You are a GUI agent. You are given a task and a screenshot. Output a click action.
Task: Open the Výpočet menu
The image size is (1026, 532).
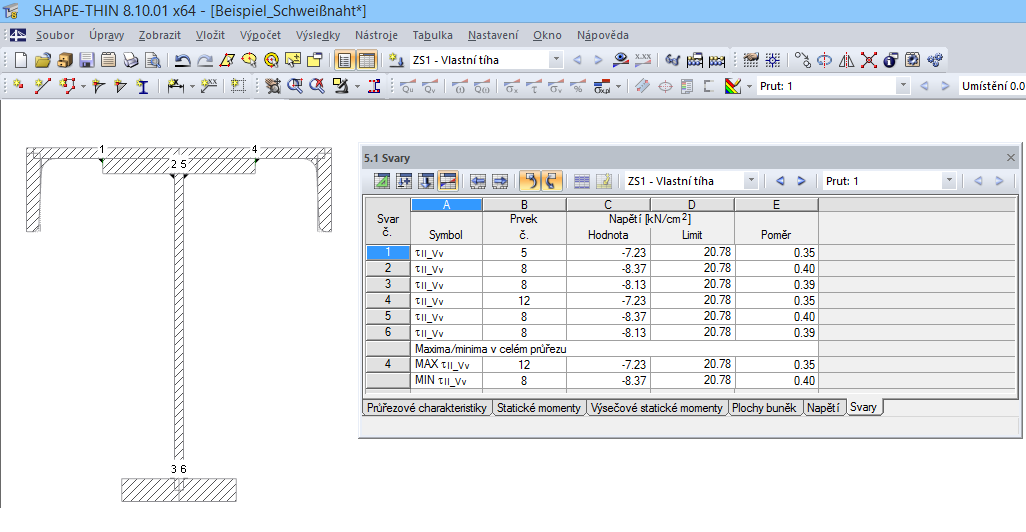pyautogui.click(x=260, y=35)
